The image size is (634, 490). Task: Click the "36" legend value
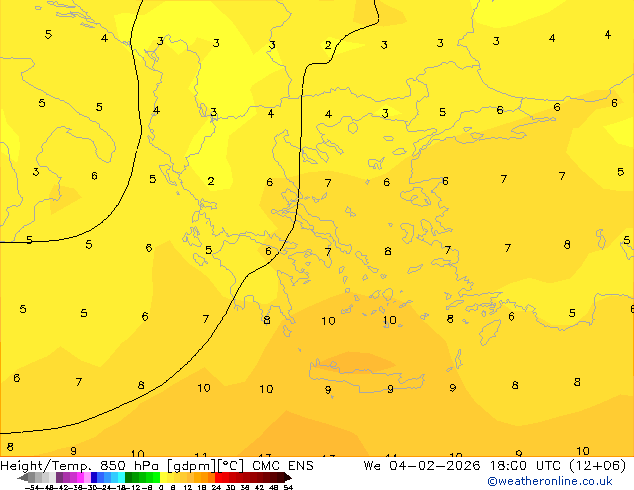[x=245, y=487]
